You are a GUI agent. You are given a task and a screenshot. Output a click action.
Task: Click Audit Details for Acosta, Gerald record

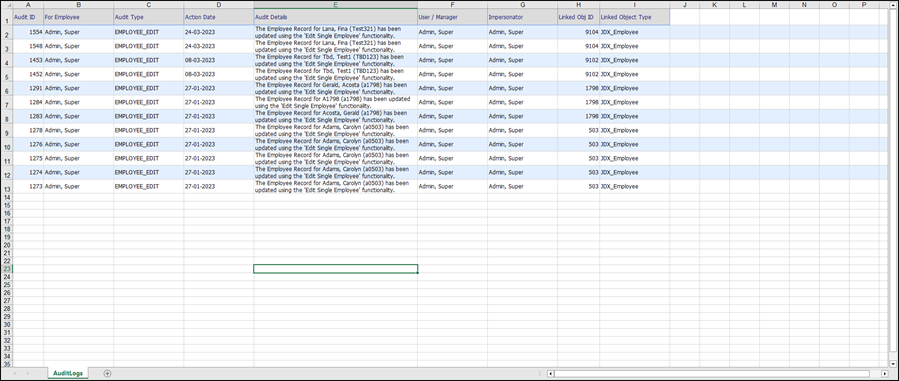pyautogui.click(x=335, y=116)
